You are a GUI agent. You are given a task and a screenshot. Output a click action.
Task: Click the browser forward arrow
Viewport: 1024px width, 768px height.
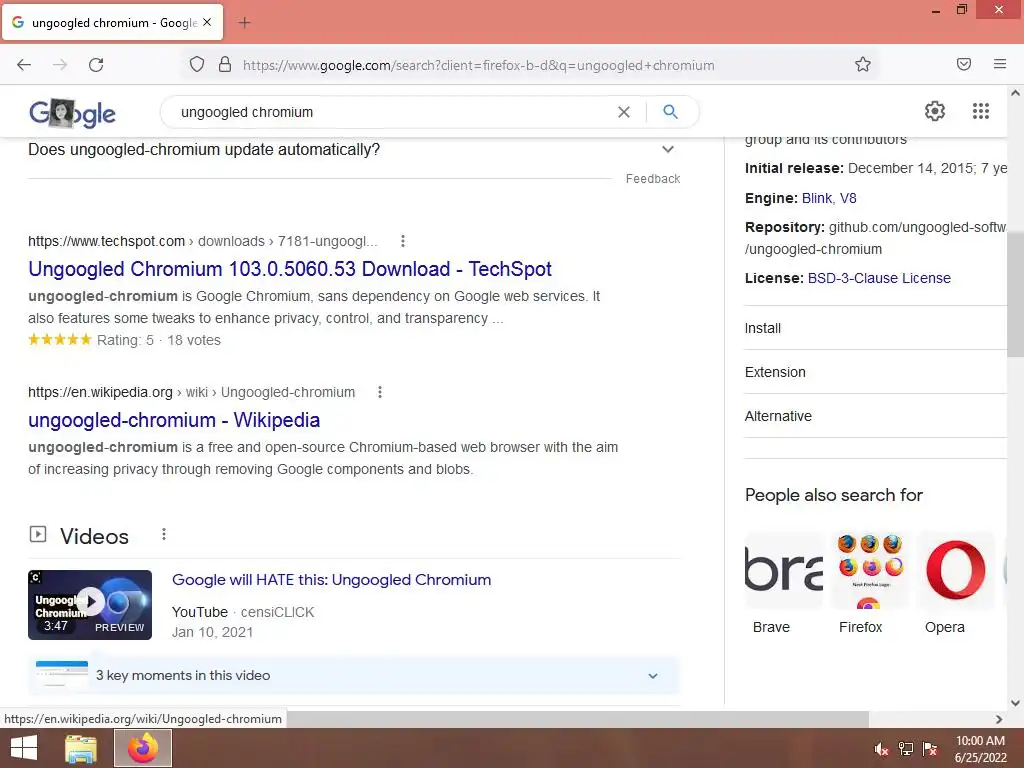coord(60,65)
